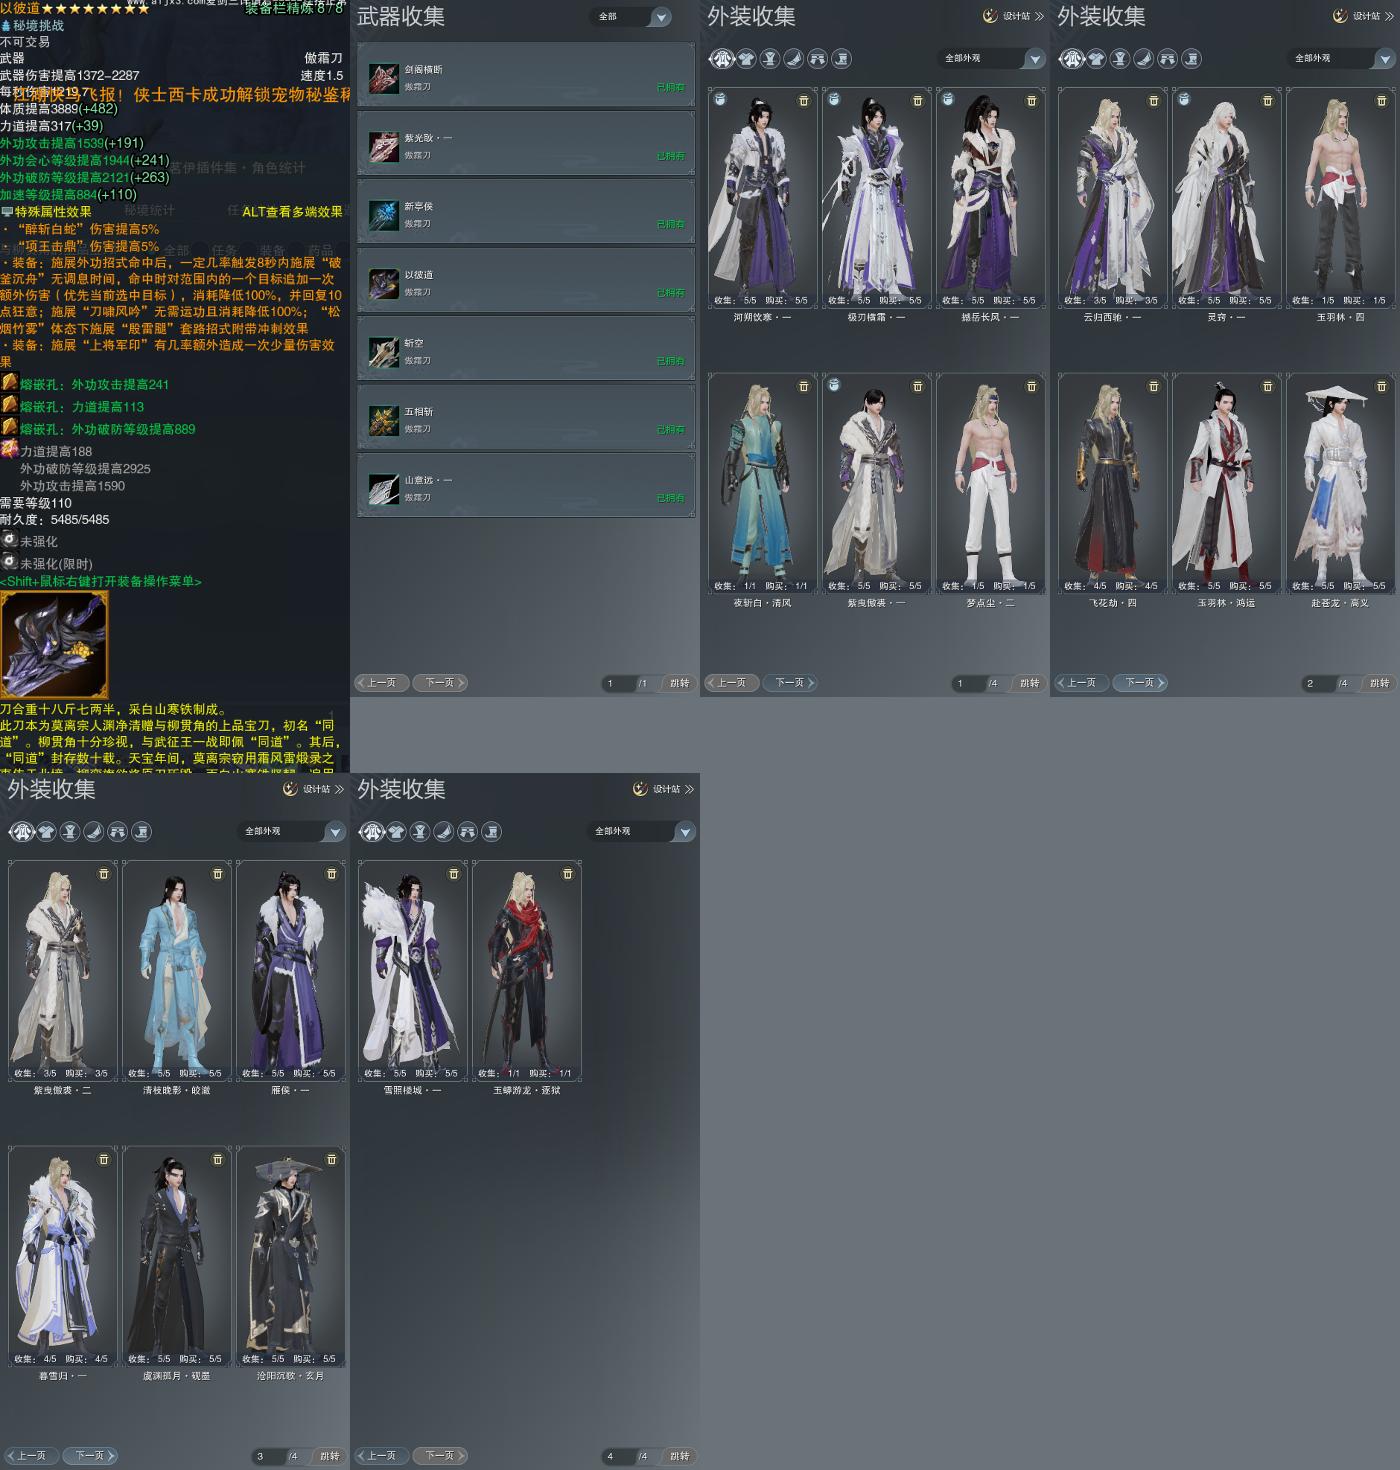Click 以彼道 name in weapon list
Screen dimensions: 1400x1470
tap(419, 275)
